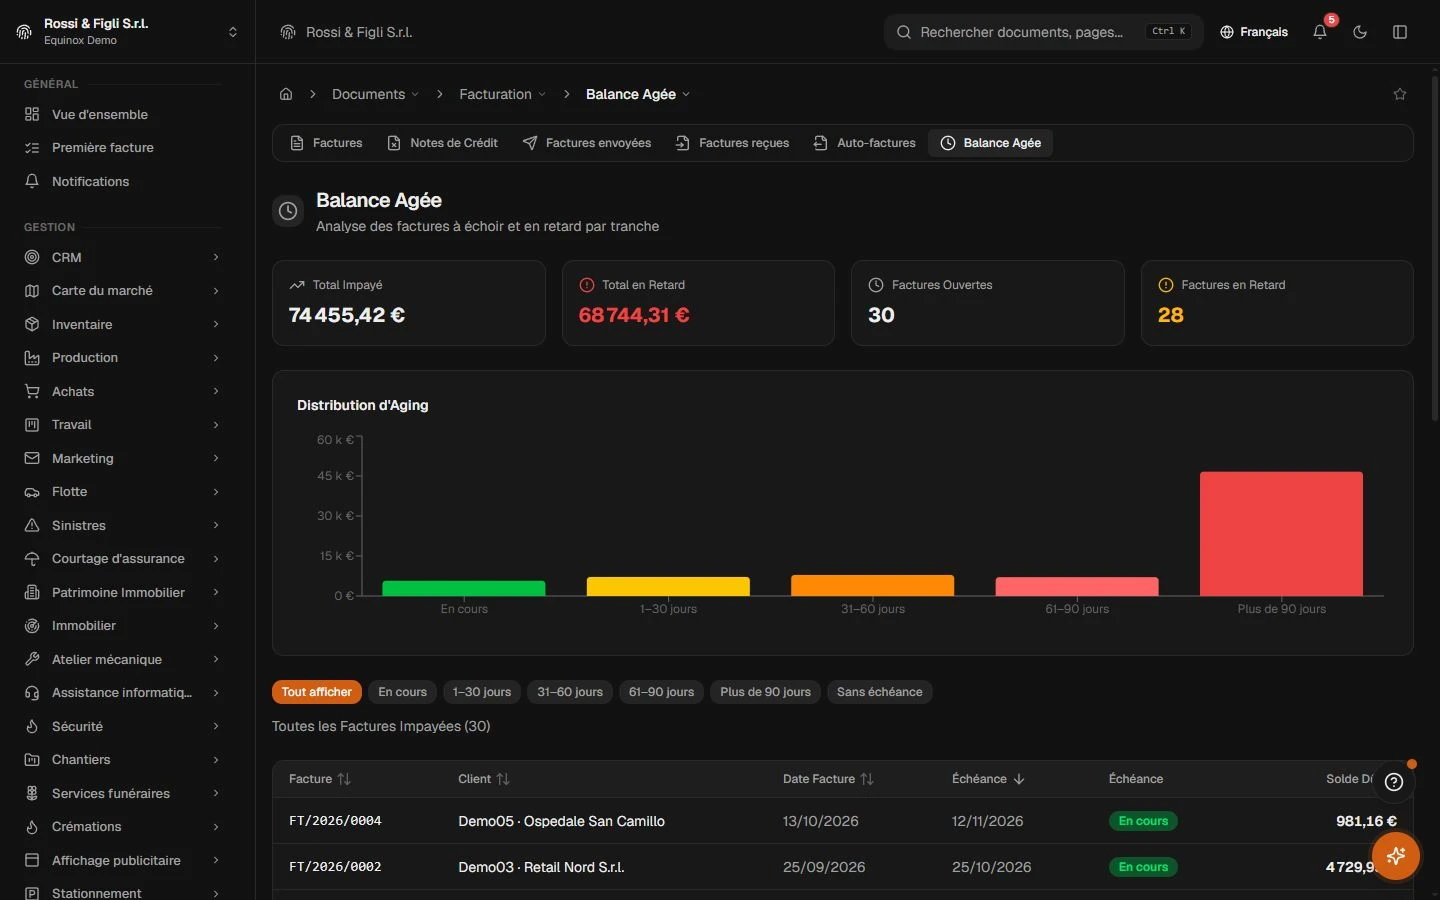This screenshot has width=1440, height=900.
Task: Switch to the Notes de Crédit tab
Action: point(442,143)
